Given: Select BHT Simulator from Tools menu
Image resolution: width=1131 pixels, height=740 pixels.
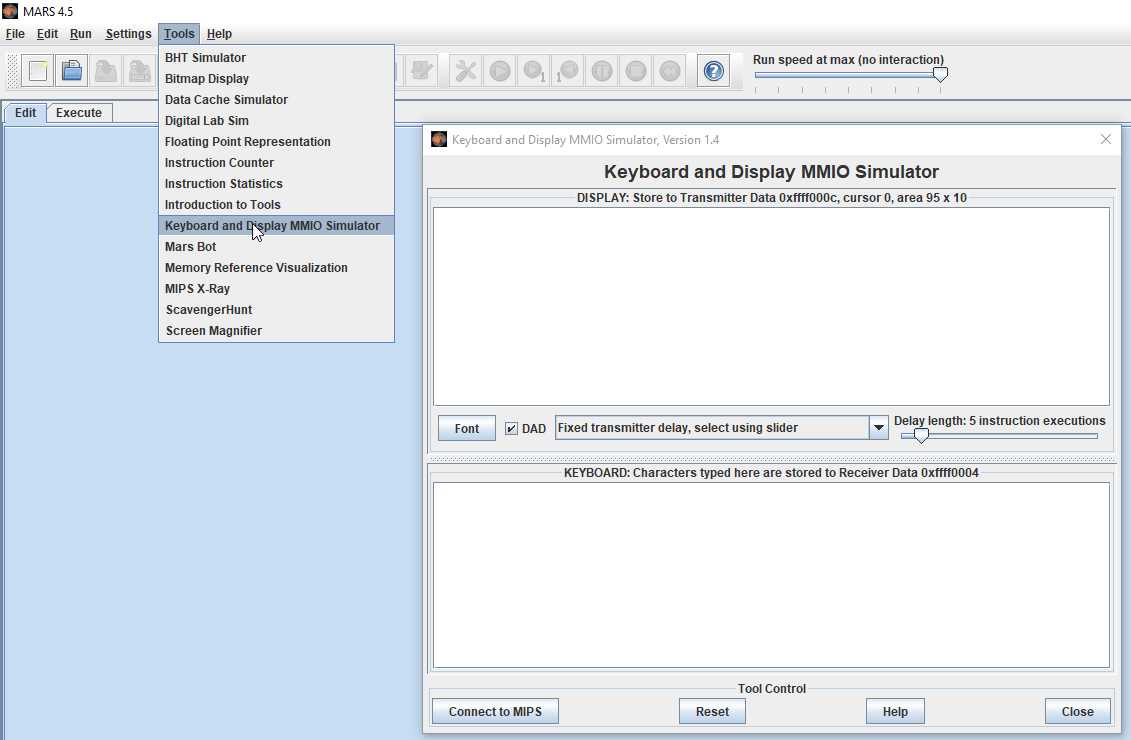Looking at the screenshot, I should click(x=276, y=58).
